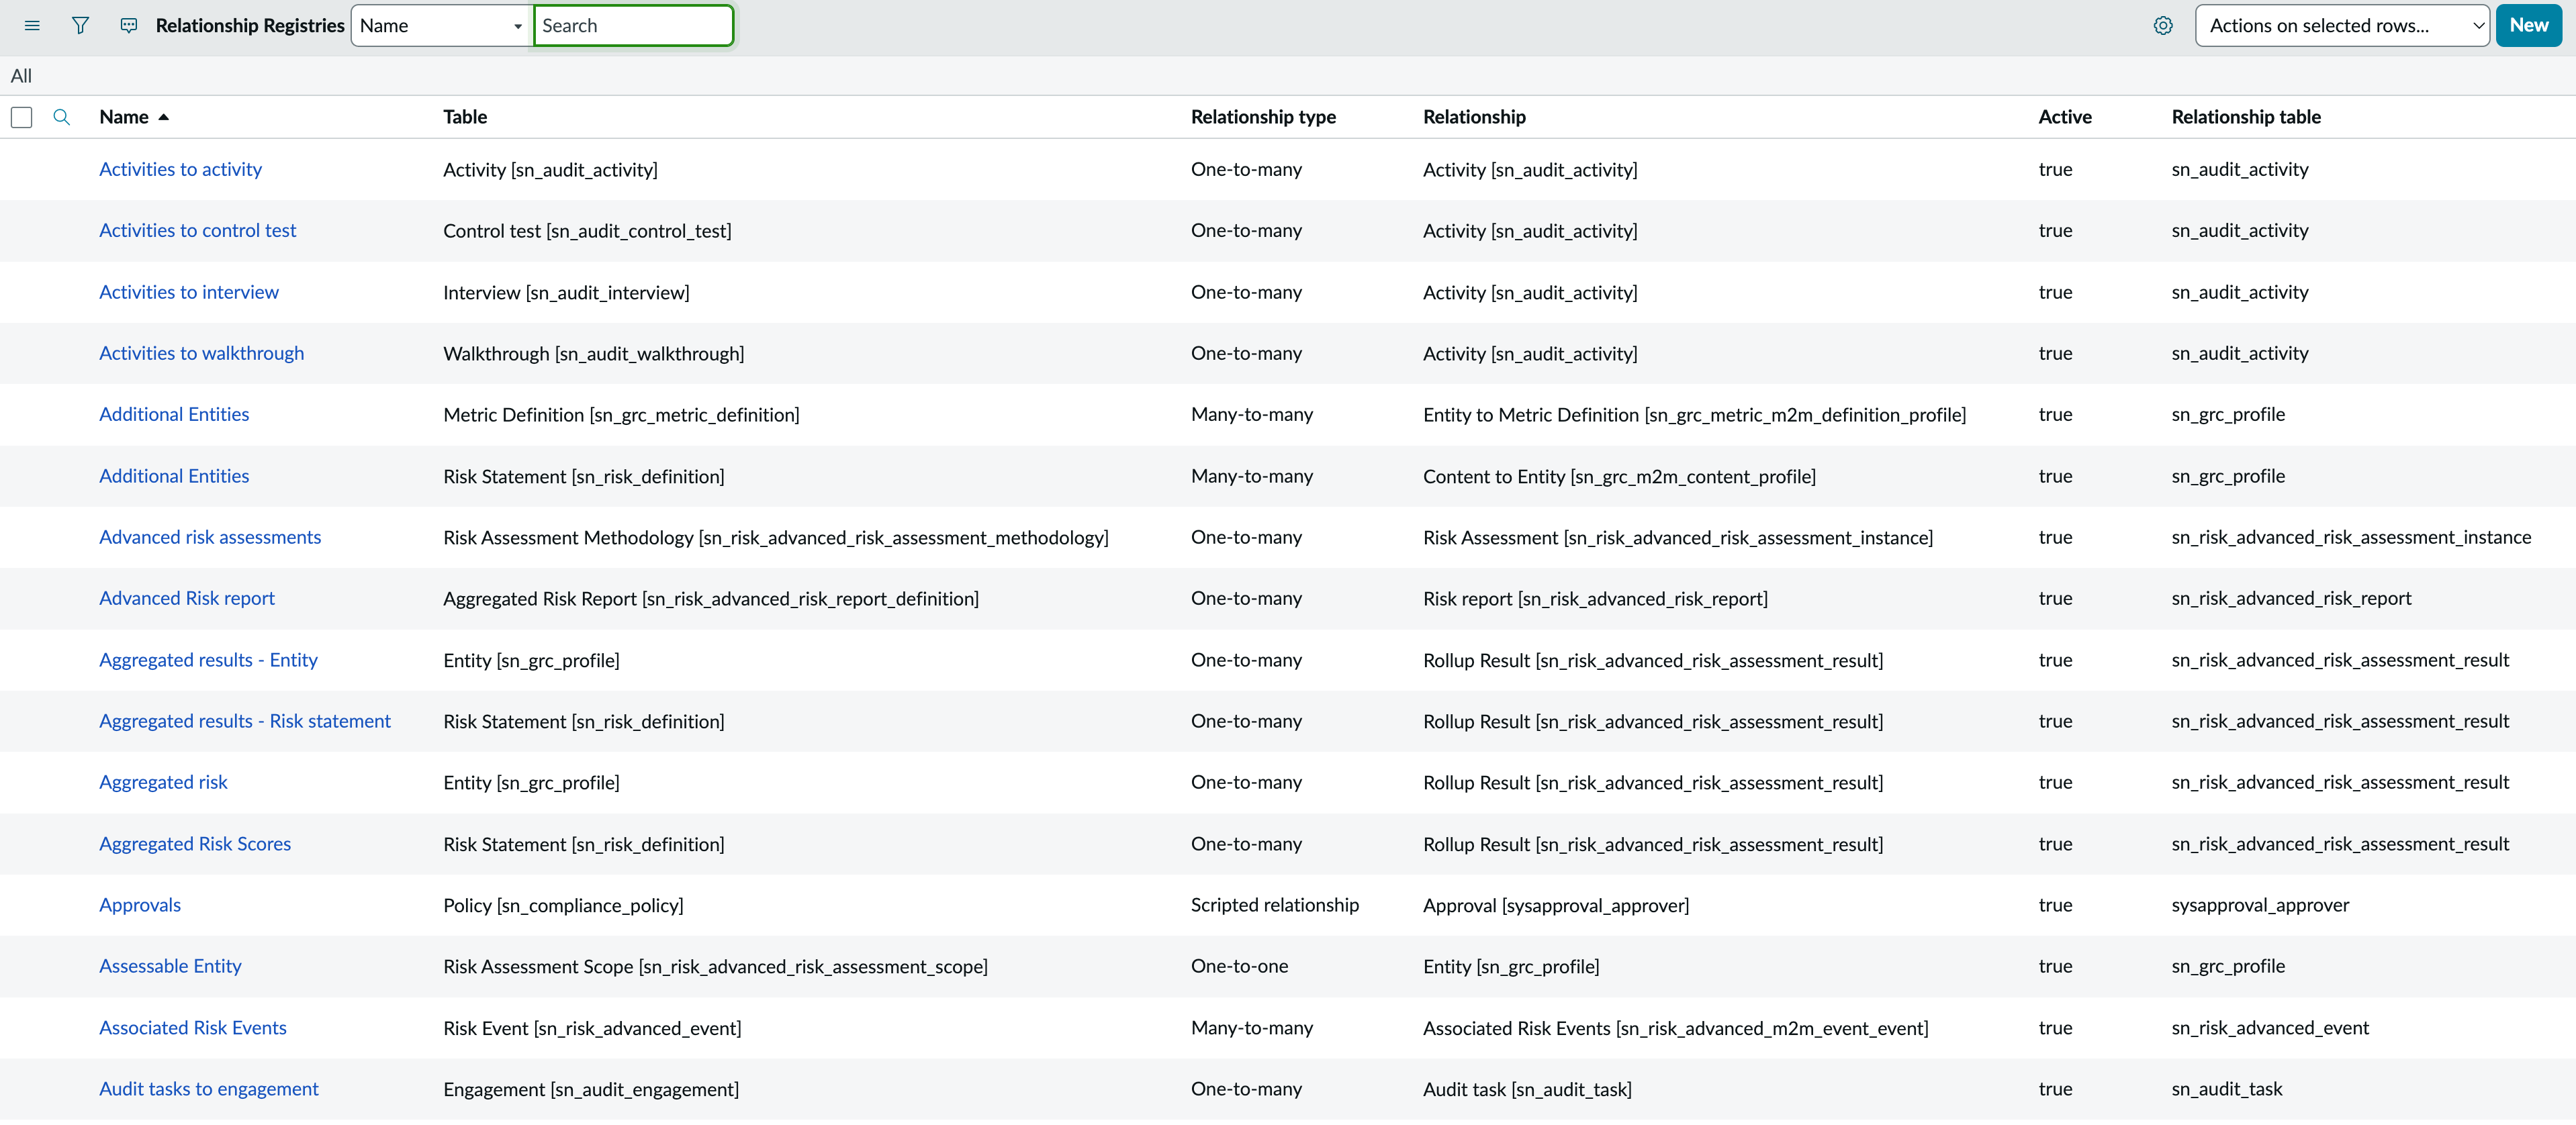Open the activity stream chat icon
The image size is (2576, 1125).
[x=129, y=26]
